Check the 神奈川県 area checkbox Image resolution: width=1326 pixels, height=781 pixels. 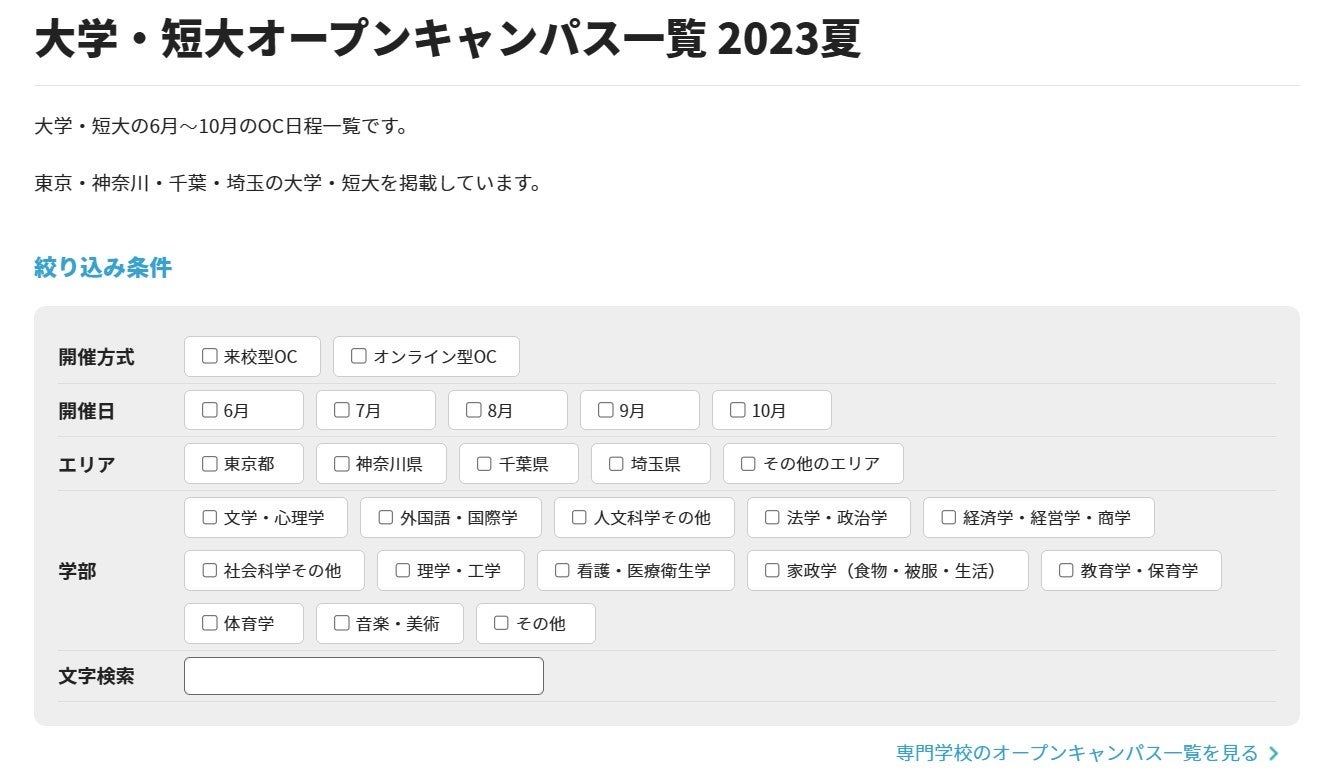coord(342,464)
